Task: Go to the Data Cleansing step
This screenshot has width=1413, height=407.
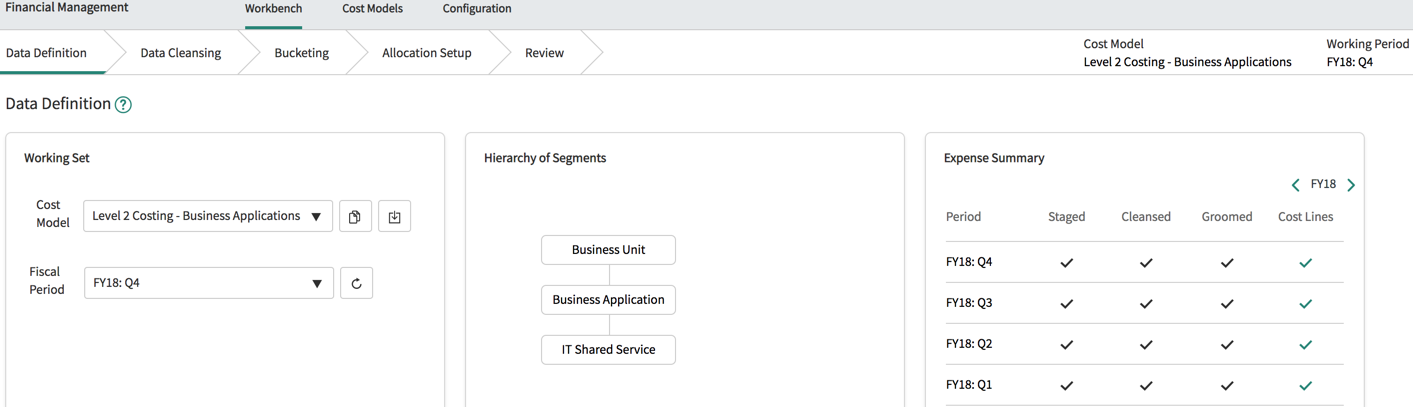Action: (180, 53)
